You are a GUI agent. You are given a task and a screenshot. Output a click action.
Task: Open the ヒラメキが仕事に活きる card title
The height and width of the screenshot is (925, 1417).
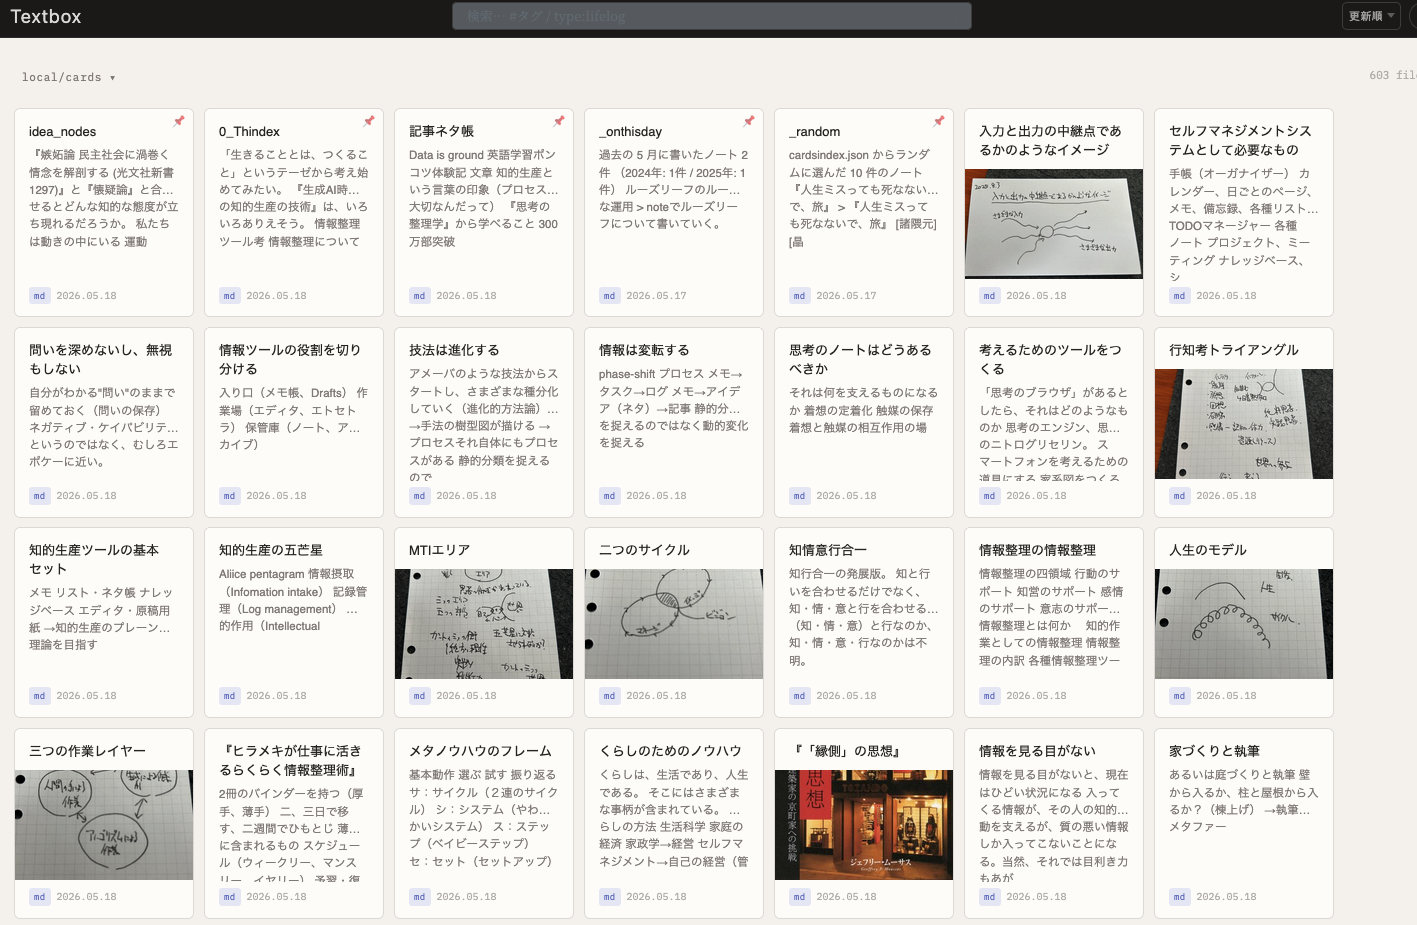point(290,760)
